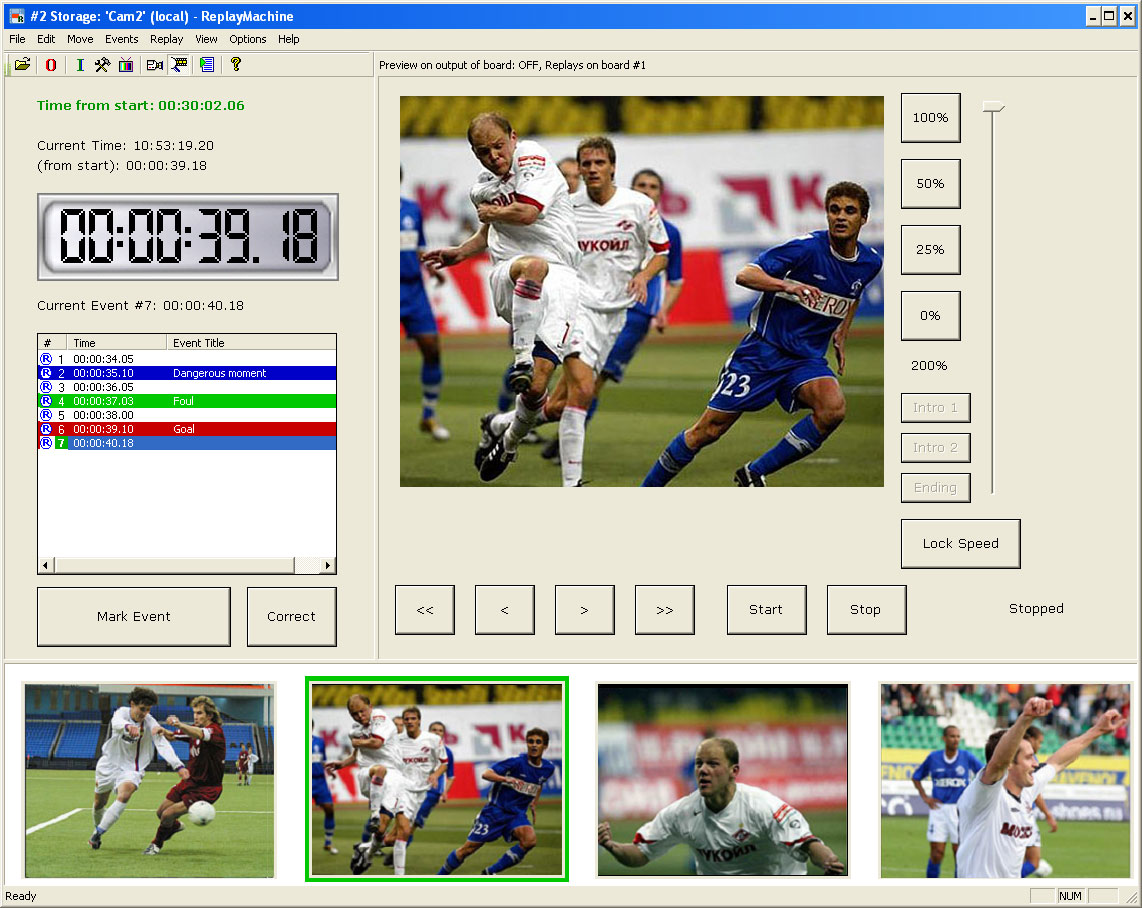1142x908 pixels.
Task: Click the green I toolbar icon
Action: pyautogui.click(x=80, y=65)
